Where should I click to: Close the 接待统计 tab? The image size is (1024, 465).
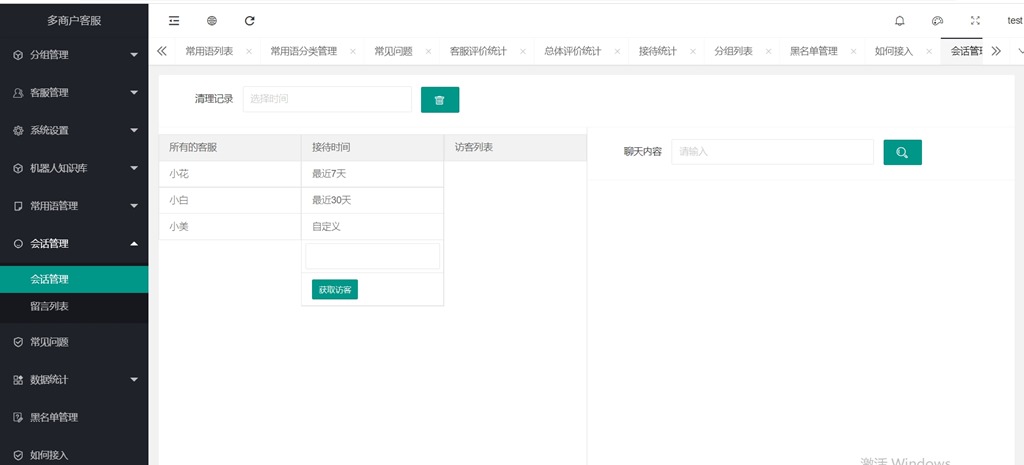(692, 52)
